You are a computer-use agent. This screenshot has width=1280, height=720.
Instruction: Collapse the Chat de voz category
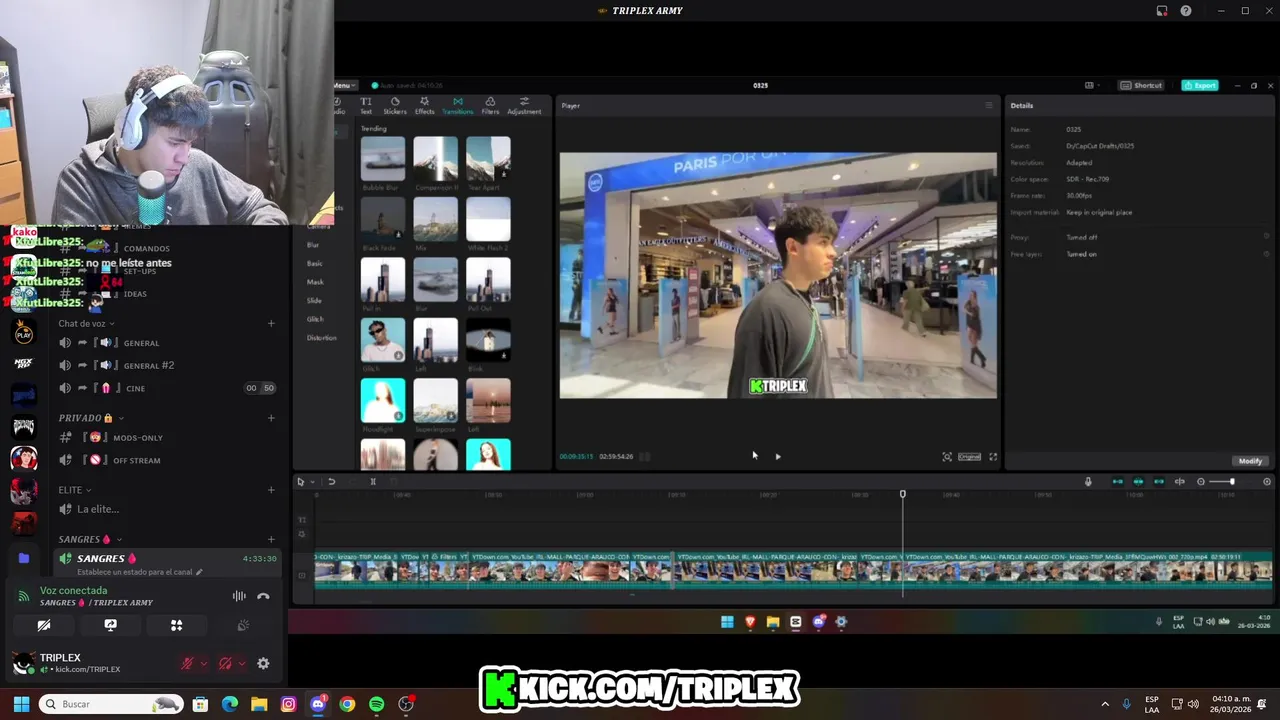click(x=86, y=324)
